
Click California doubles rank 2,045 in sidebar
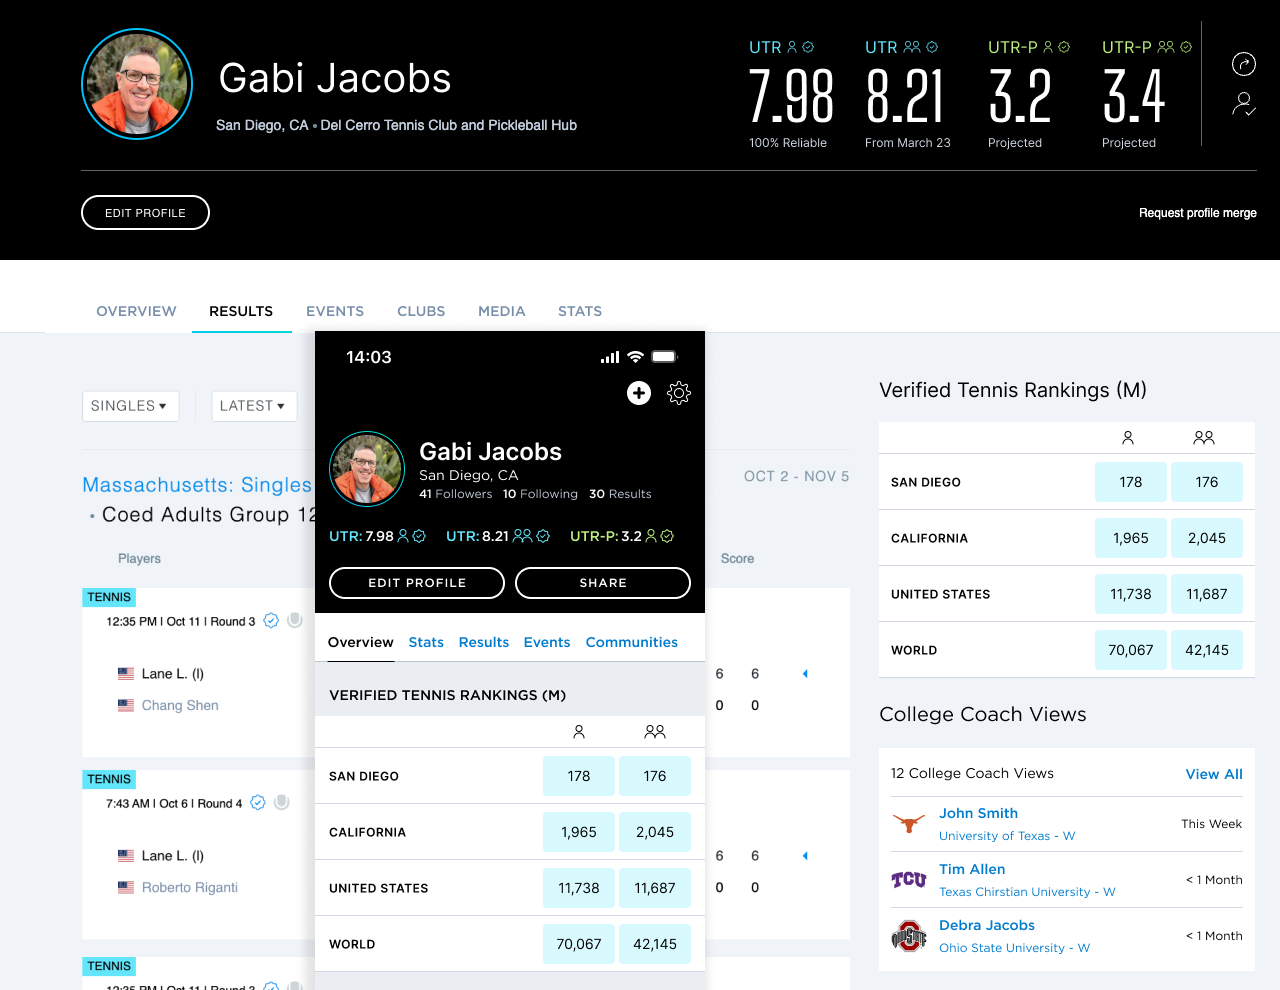pyautogui.click(x=1207, y=538)
